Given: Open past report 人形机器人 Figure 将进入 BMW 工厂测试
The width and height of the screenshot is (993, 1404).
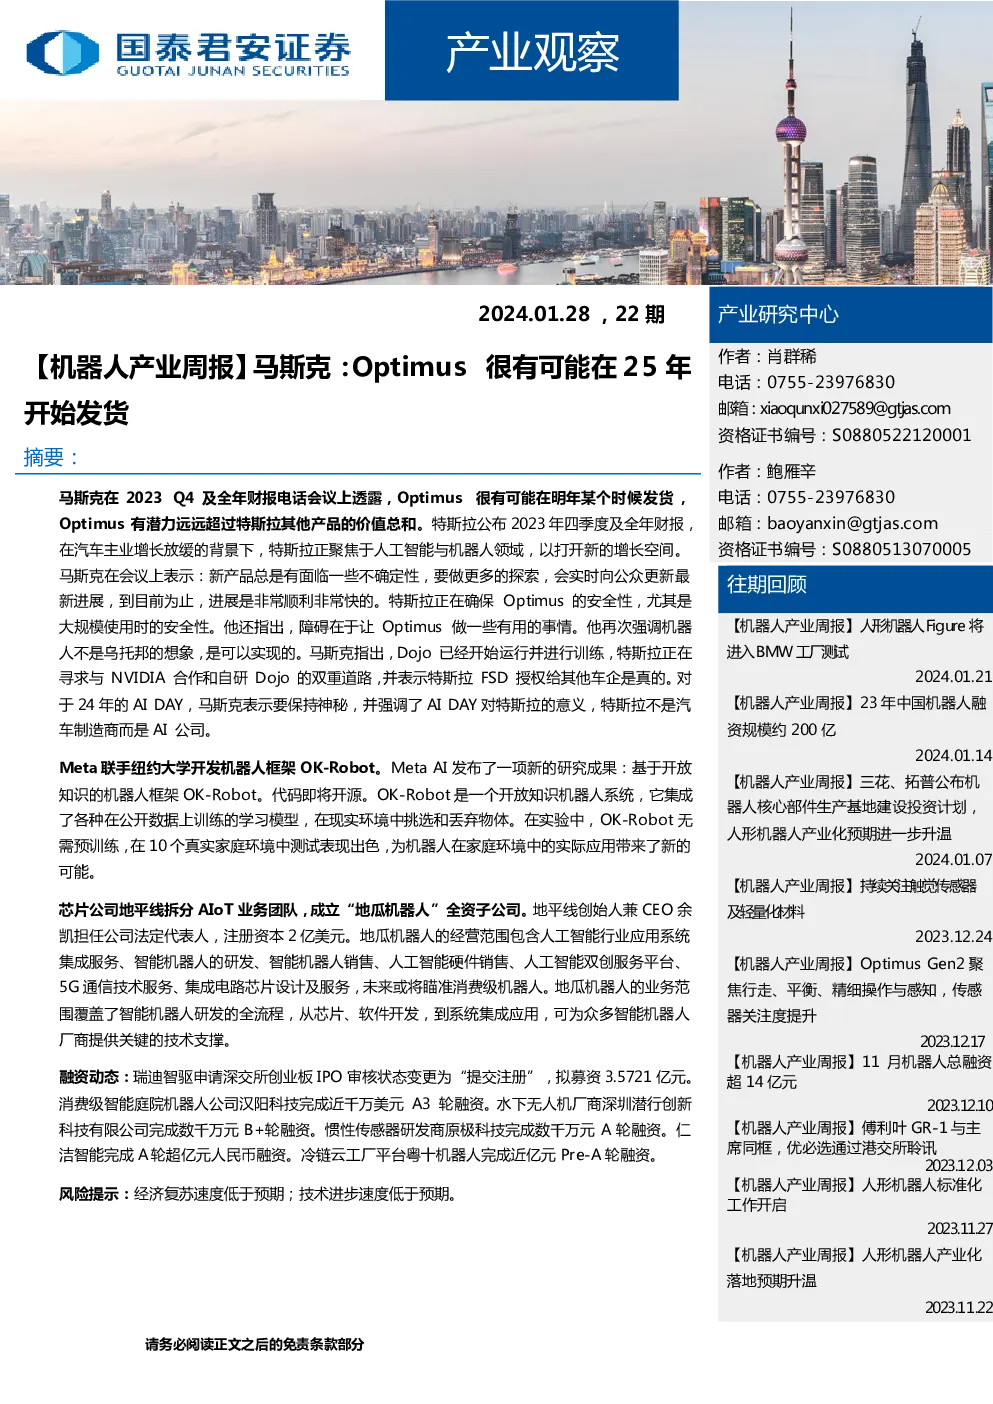Looking at the screenshot, I should [855, 639].
